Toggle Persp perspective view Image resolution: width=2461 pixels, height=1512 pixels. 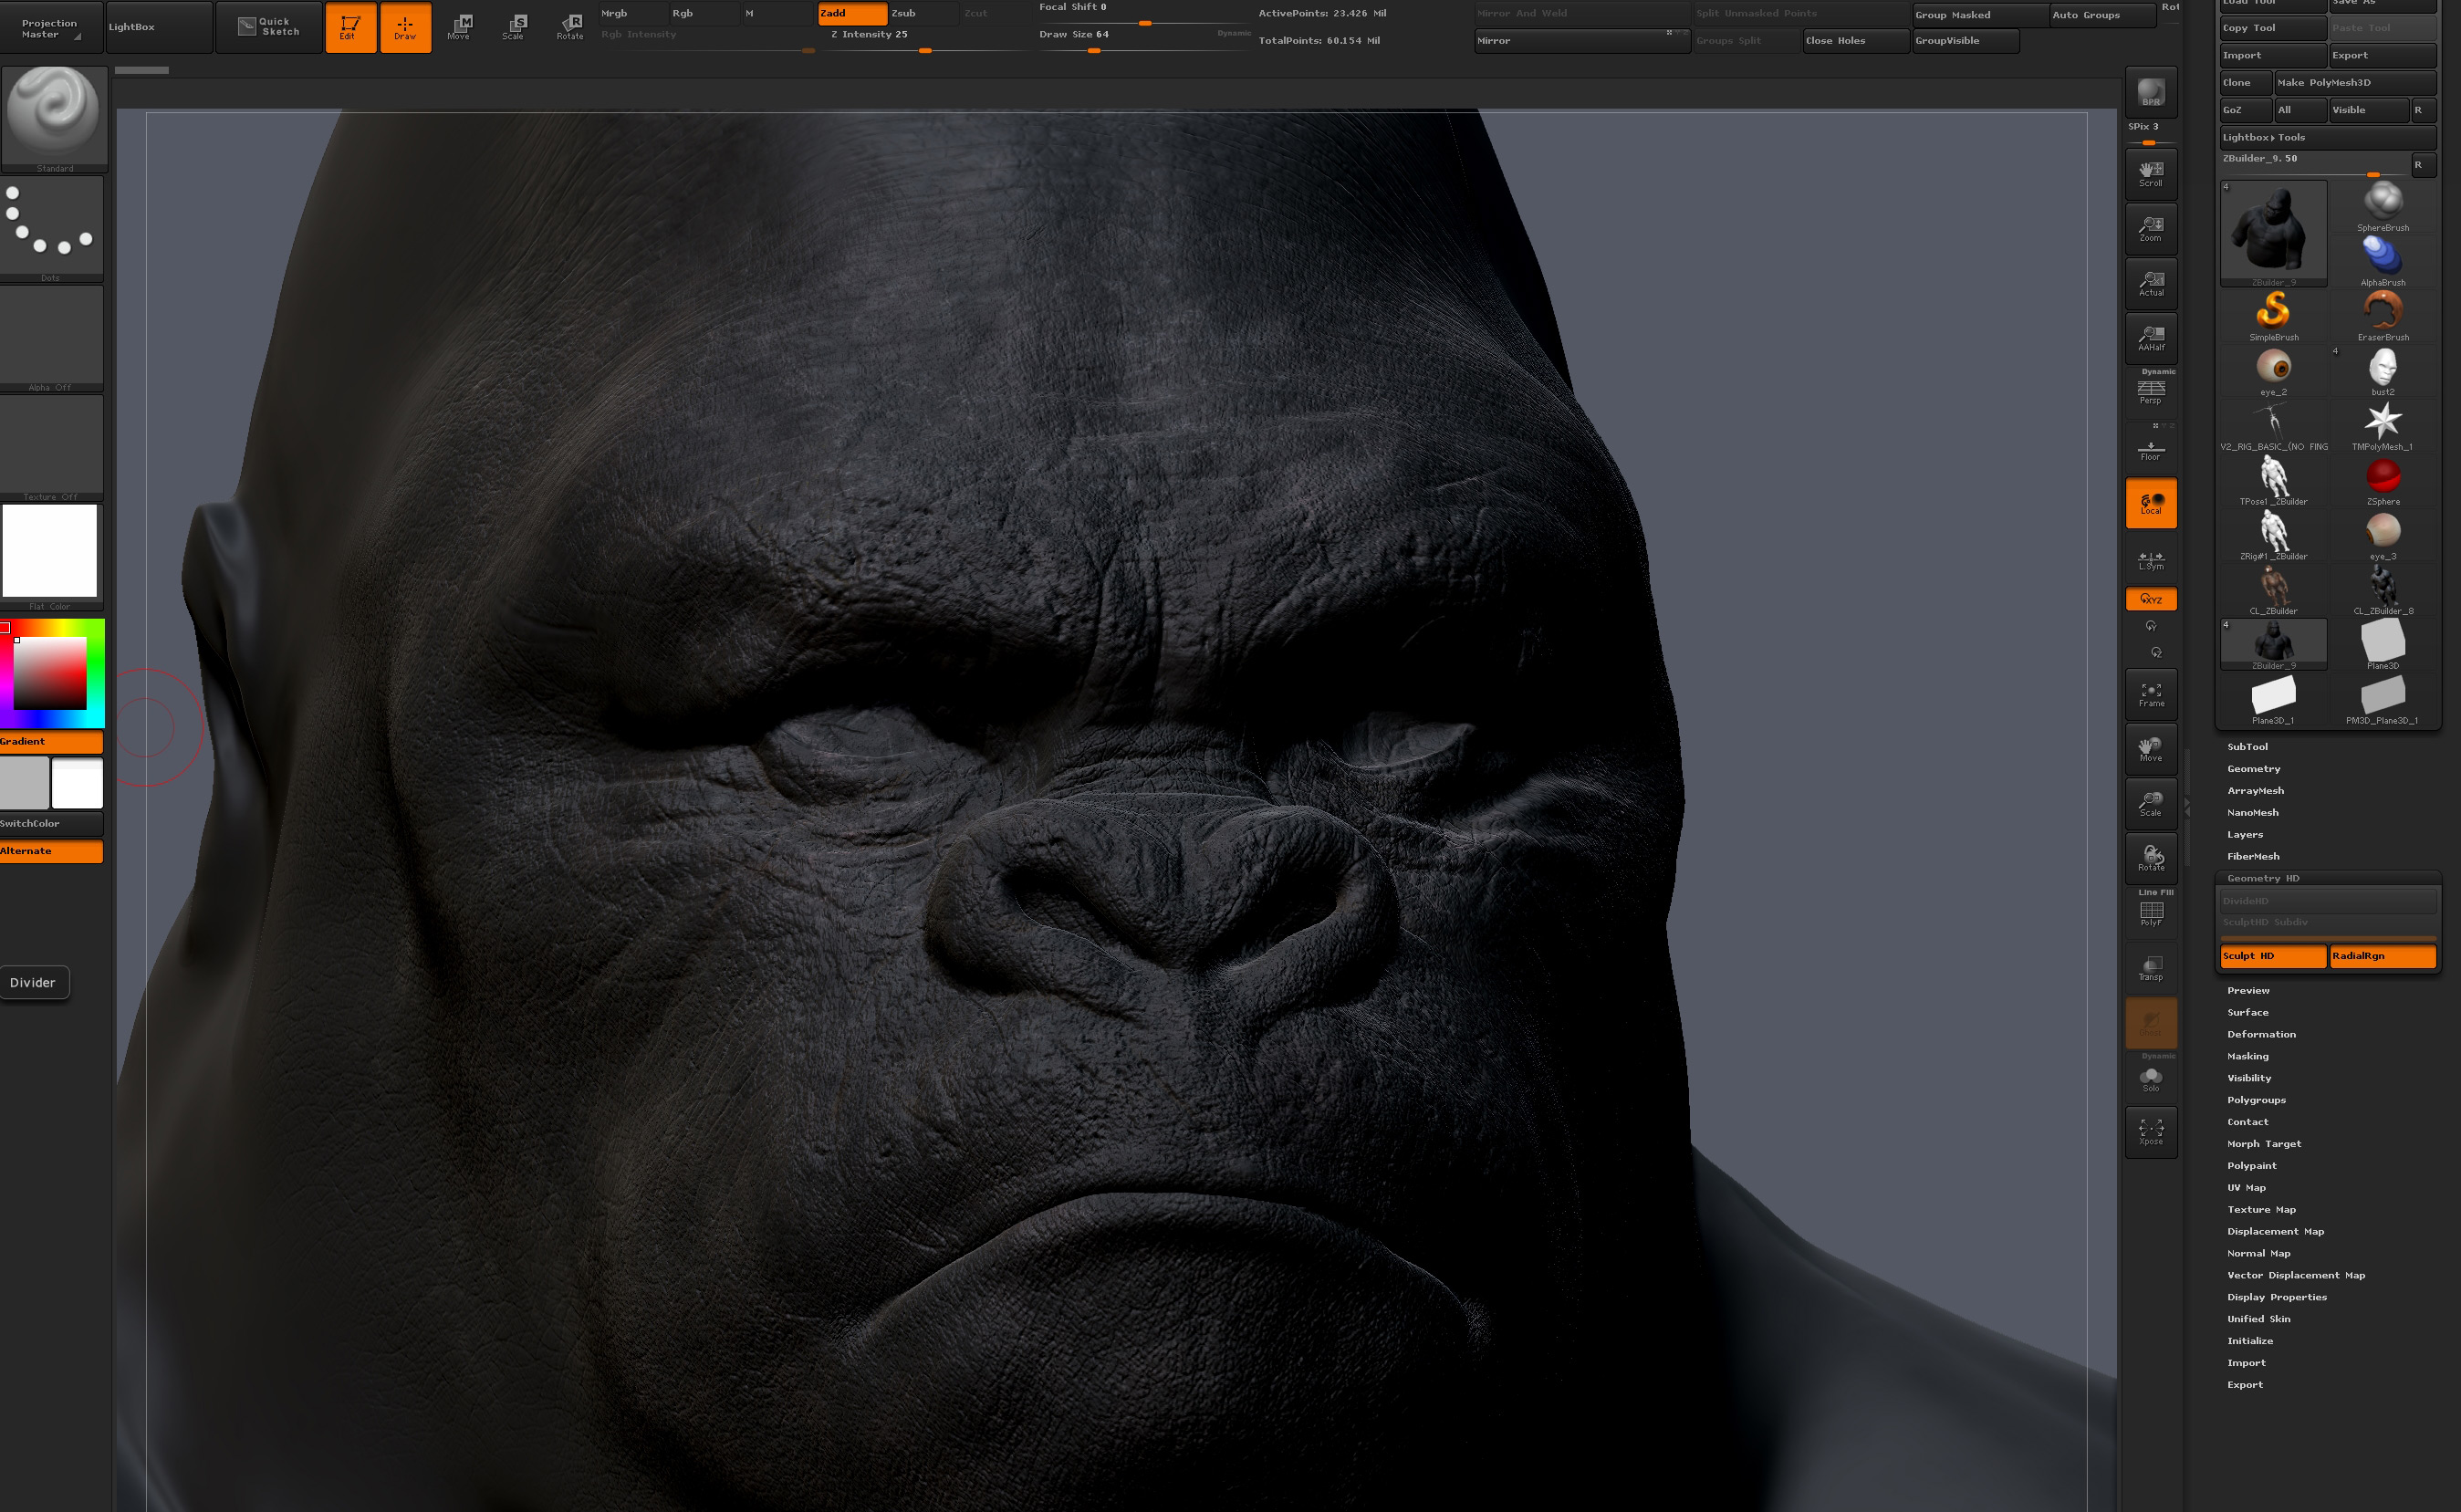[x=2151, y=391]
